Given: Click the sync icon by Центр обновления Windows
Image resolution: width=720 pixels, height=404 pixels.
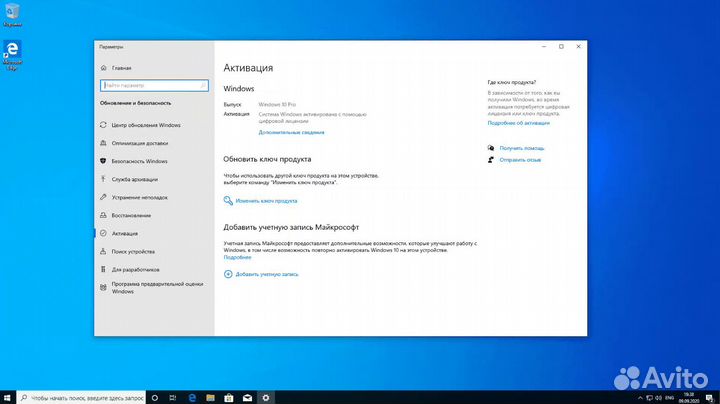Looking at the screenshot, I should pos(103,125).
